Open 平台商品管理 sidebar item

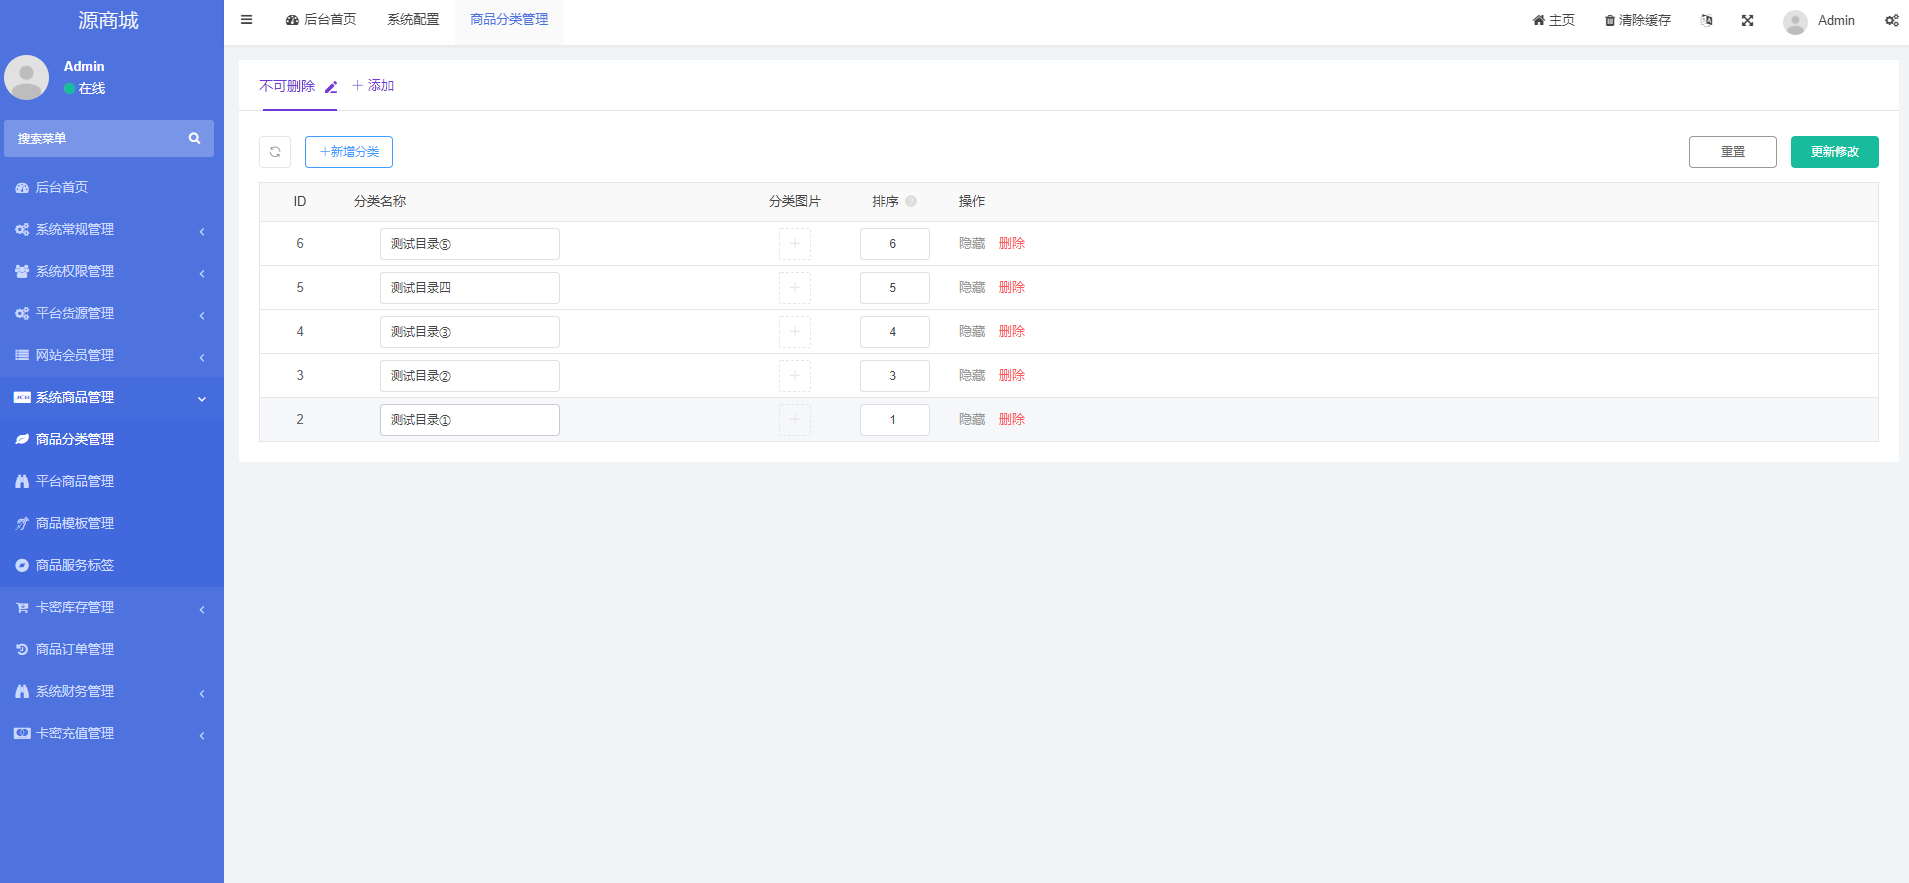(x=112, y=481)
